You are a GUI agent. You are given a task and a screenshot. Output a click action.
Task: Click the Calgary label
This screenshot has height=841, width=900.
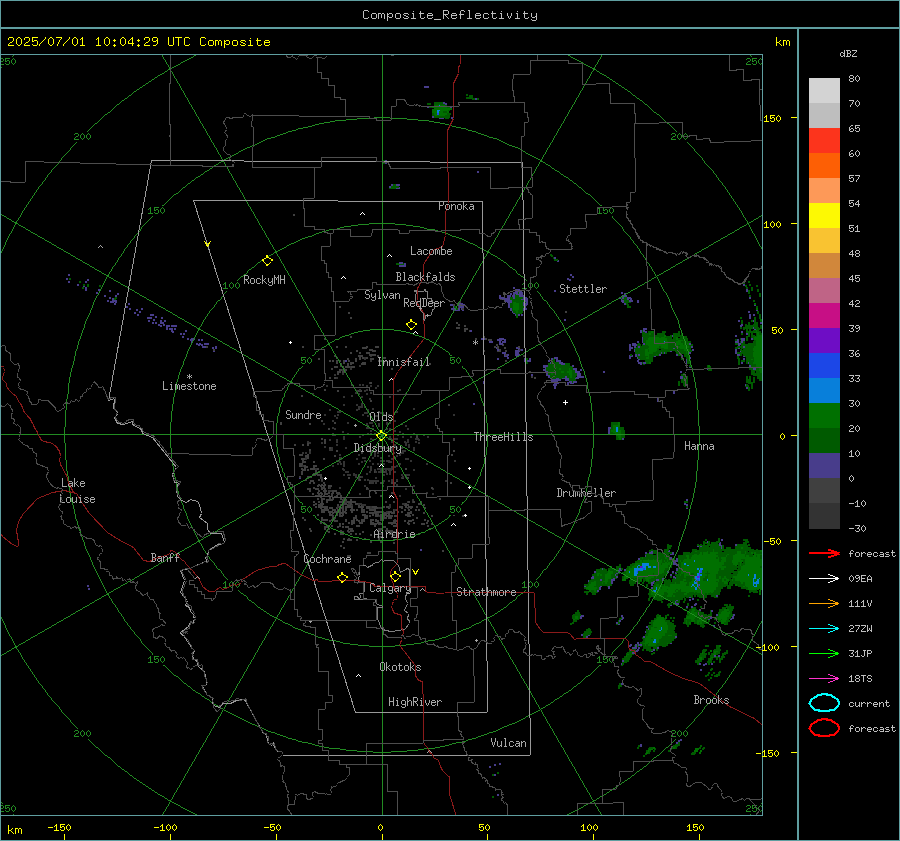point(390,588)
